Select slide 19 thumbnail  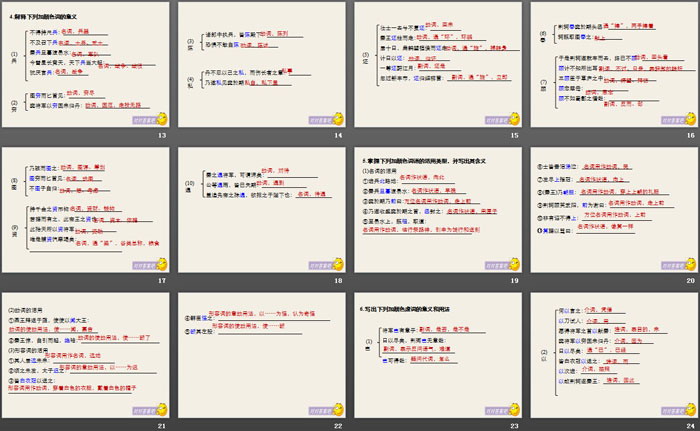click(x=438, y=210)
